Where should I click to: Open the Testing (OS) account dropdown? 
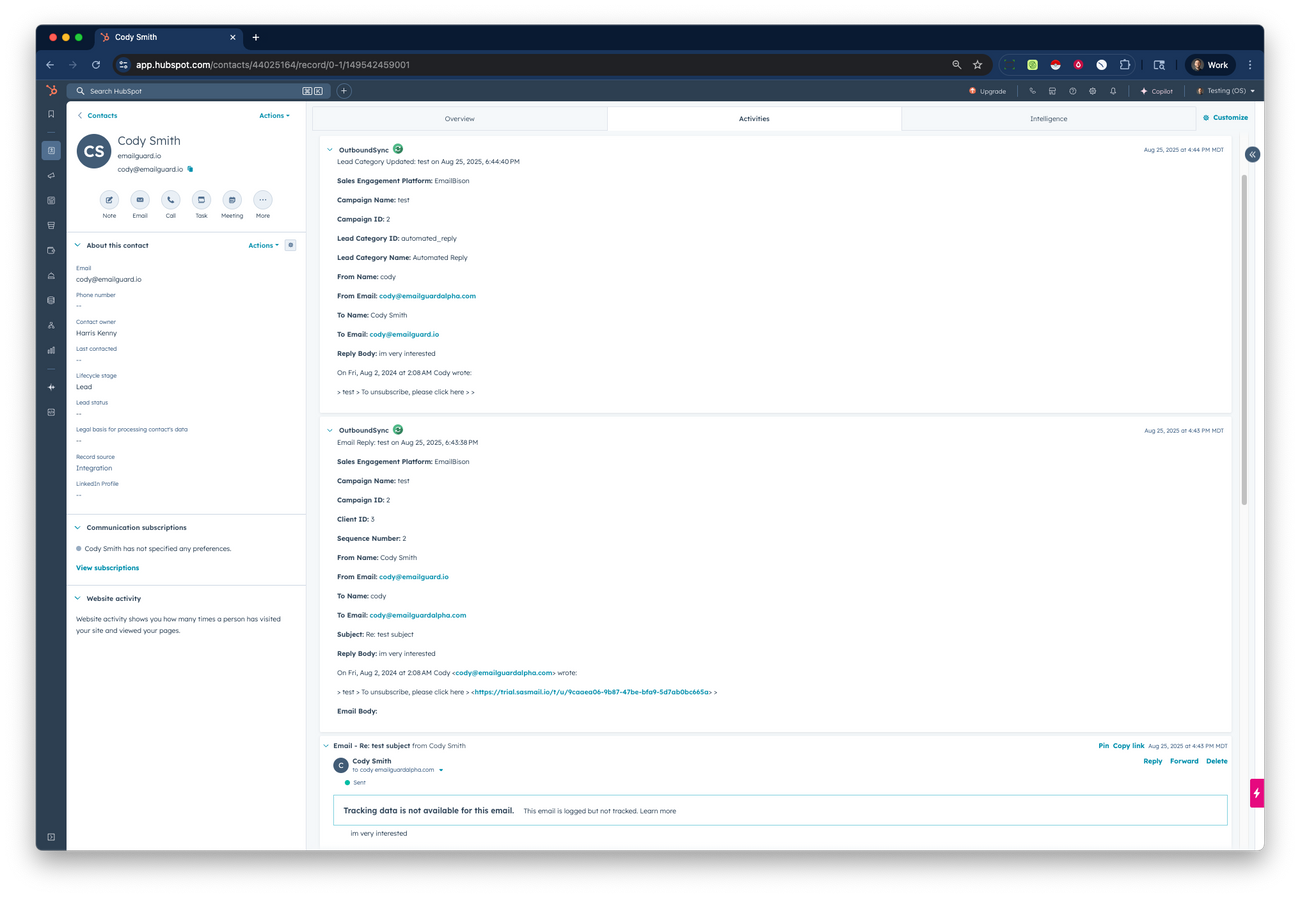tap(1224, 90)
